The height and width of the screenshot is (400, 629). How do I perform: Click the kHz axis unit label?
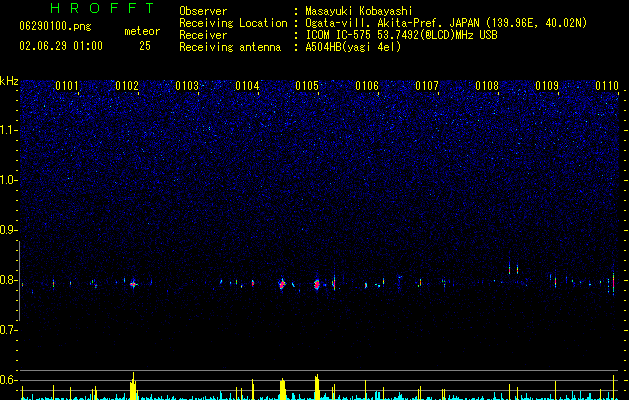pos(9,81)
